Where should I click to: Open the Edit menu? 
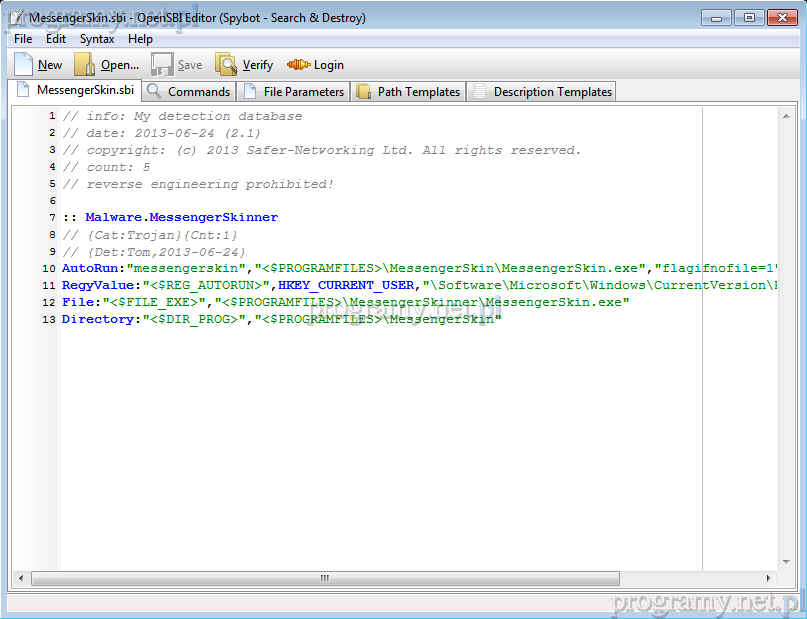[56, 39]
